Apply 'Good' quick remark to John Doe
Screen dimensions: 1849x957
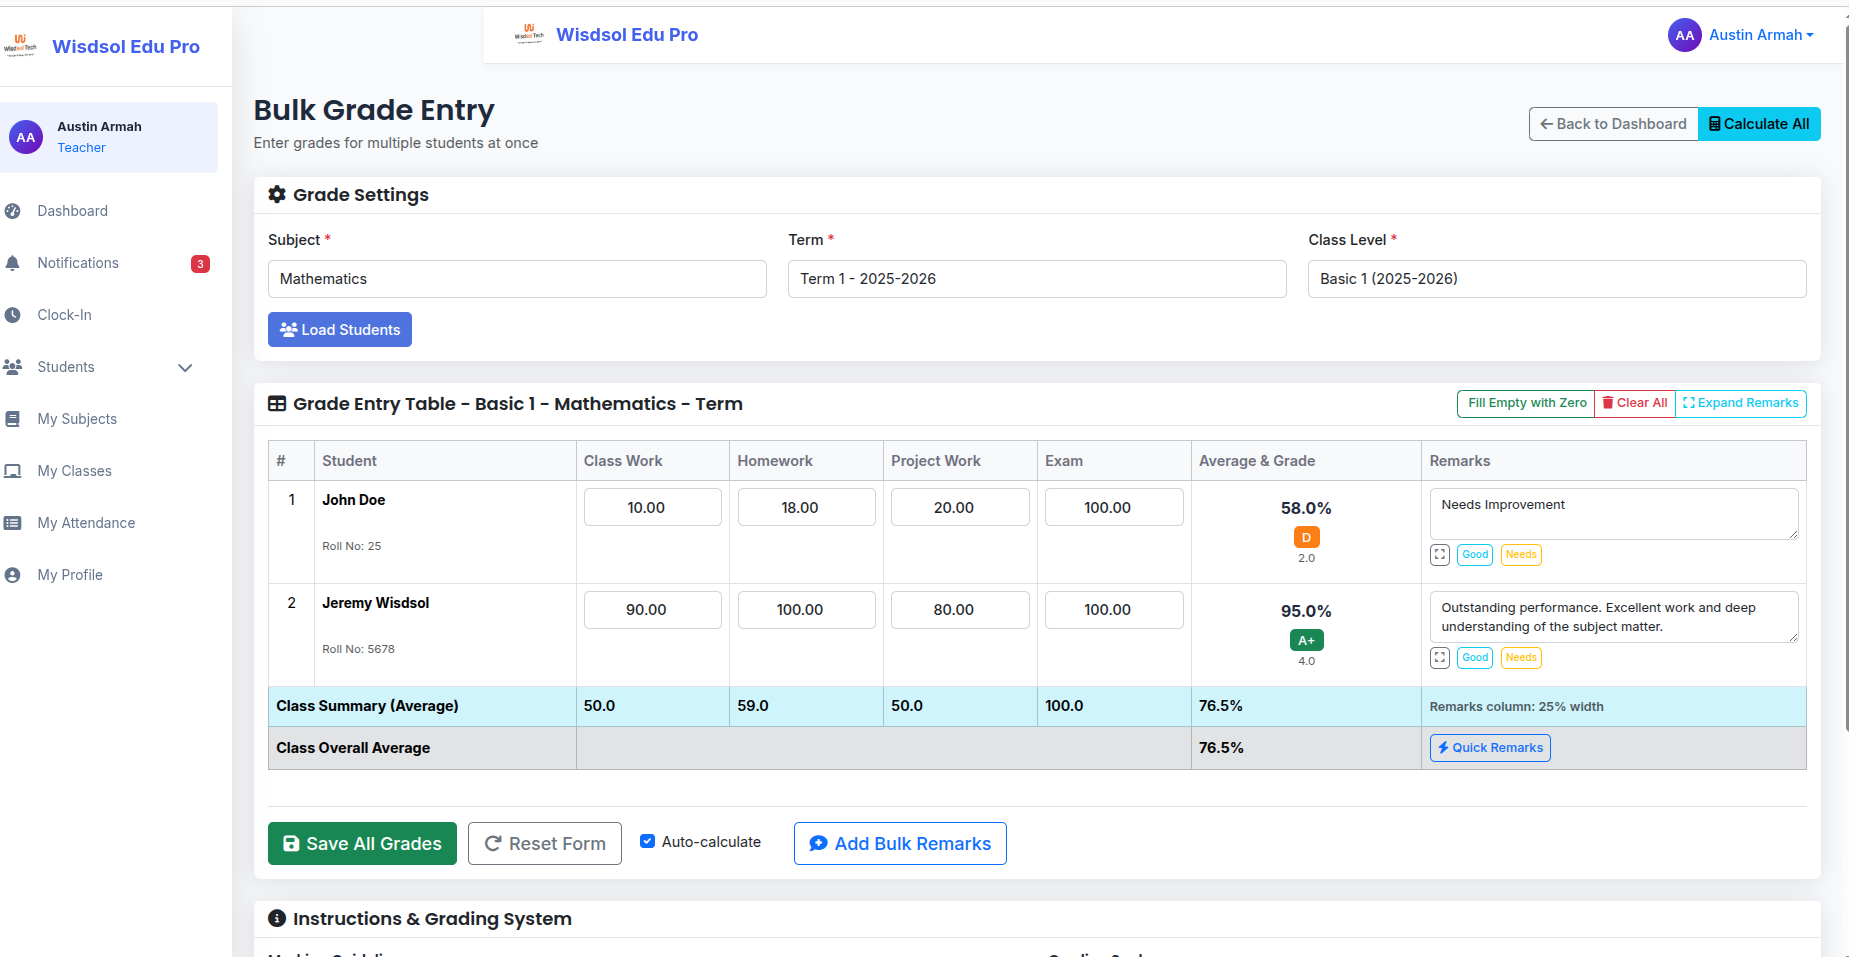[1475, 555]
